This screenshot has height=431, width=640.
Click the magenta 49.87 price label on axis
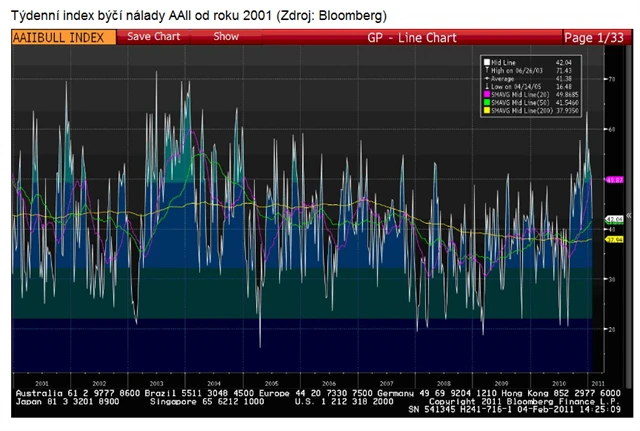pyautogui.click(x=614, y=179)
